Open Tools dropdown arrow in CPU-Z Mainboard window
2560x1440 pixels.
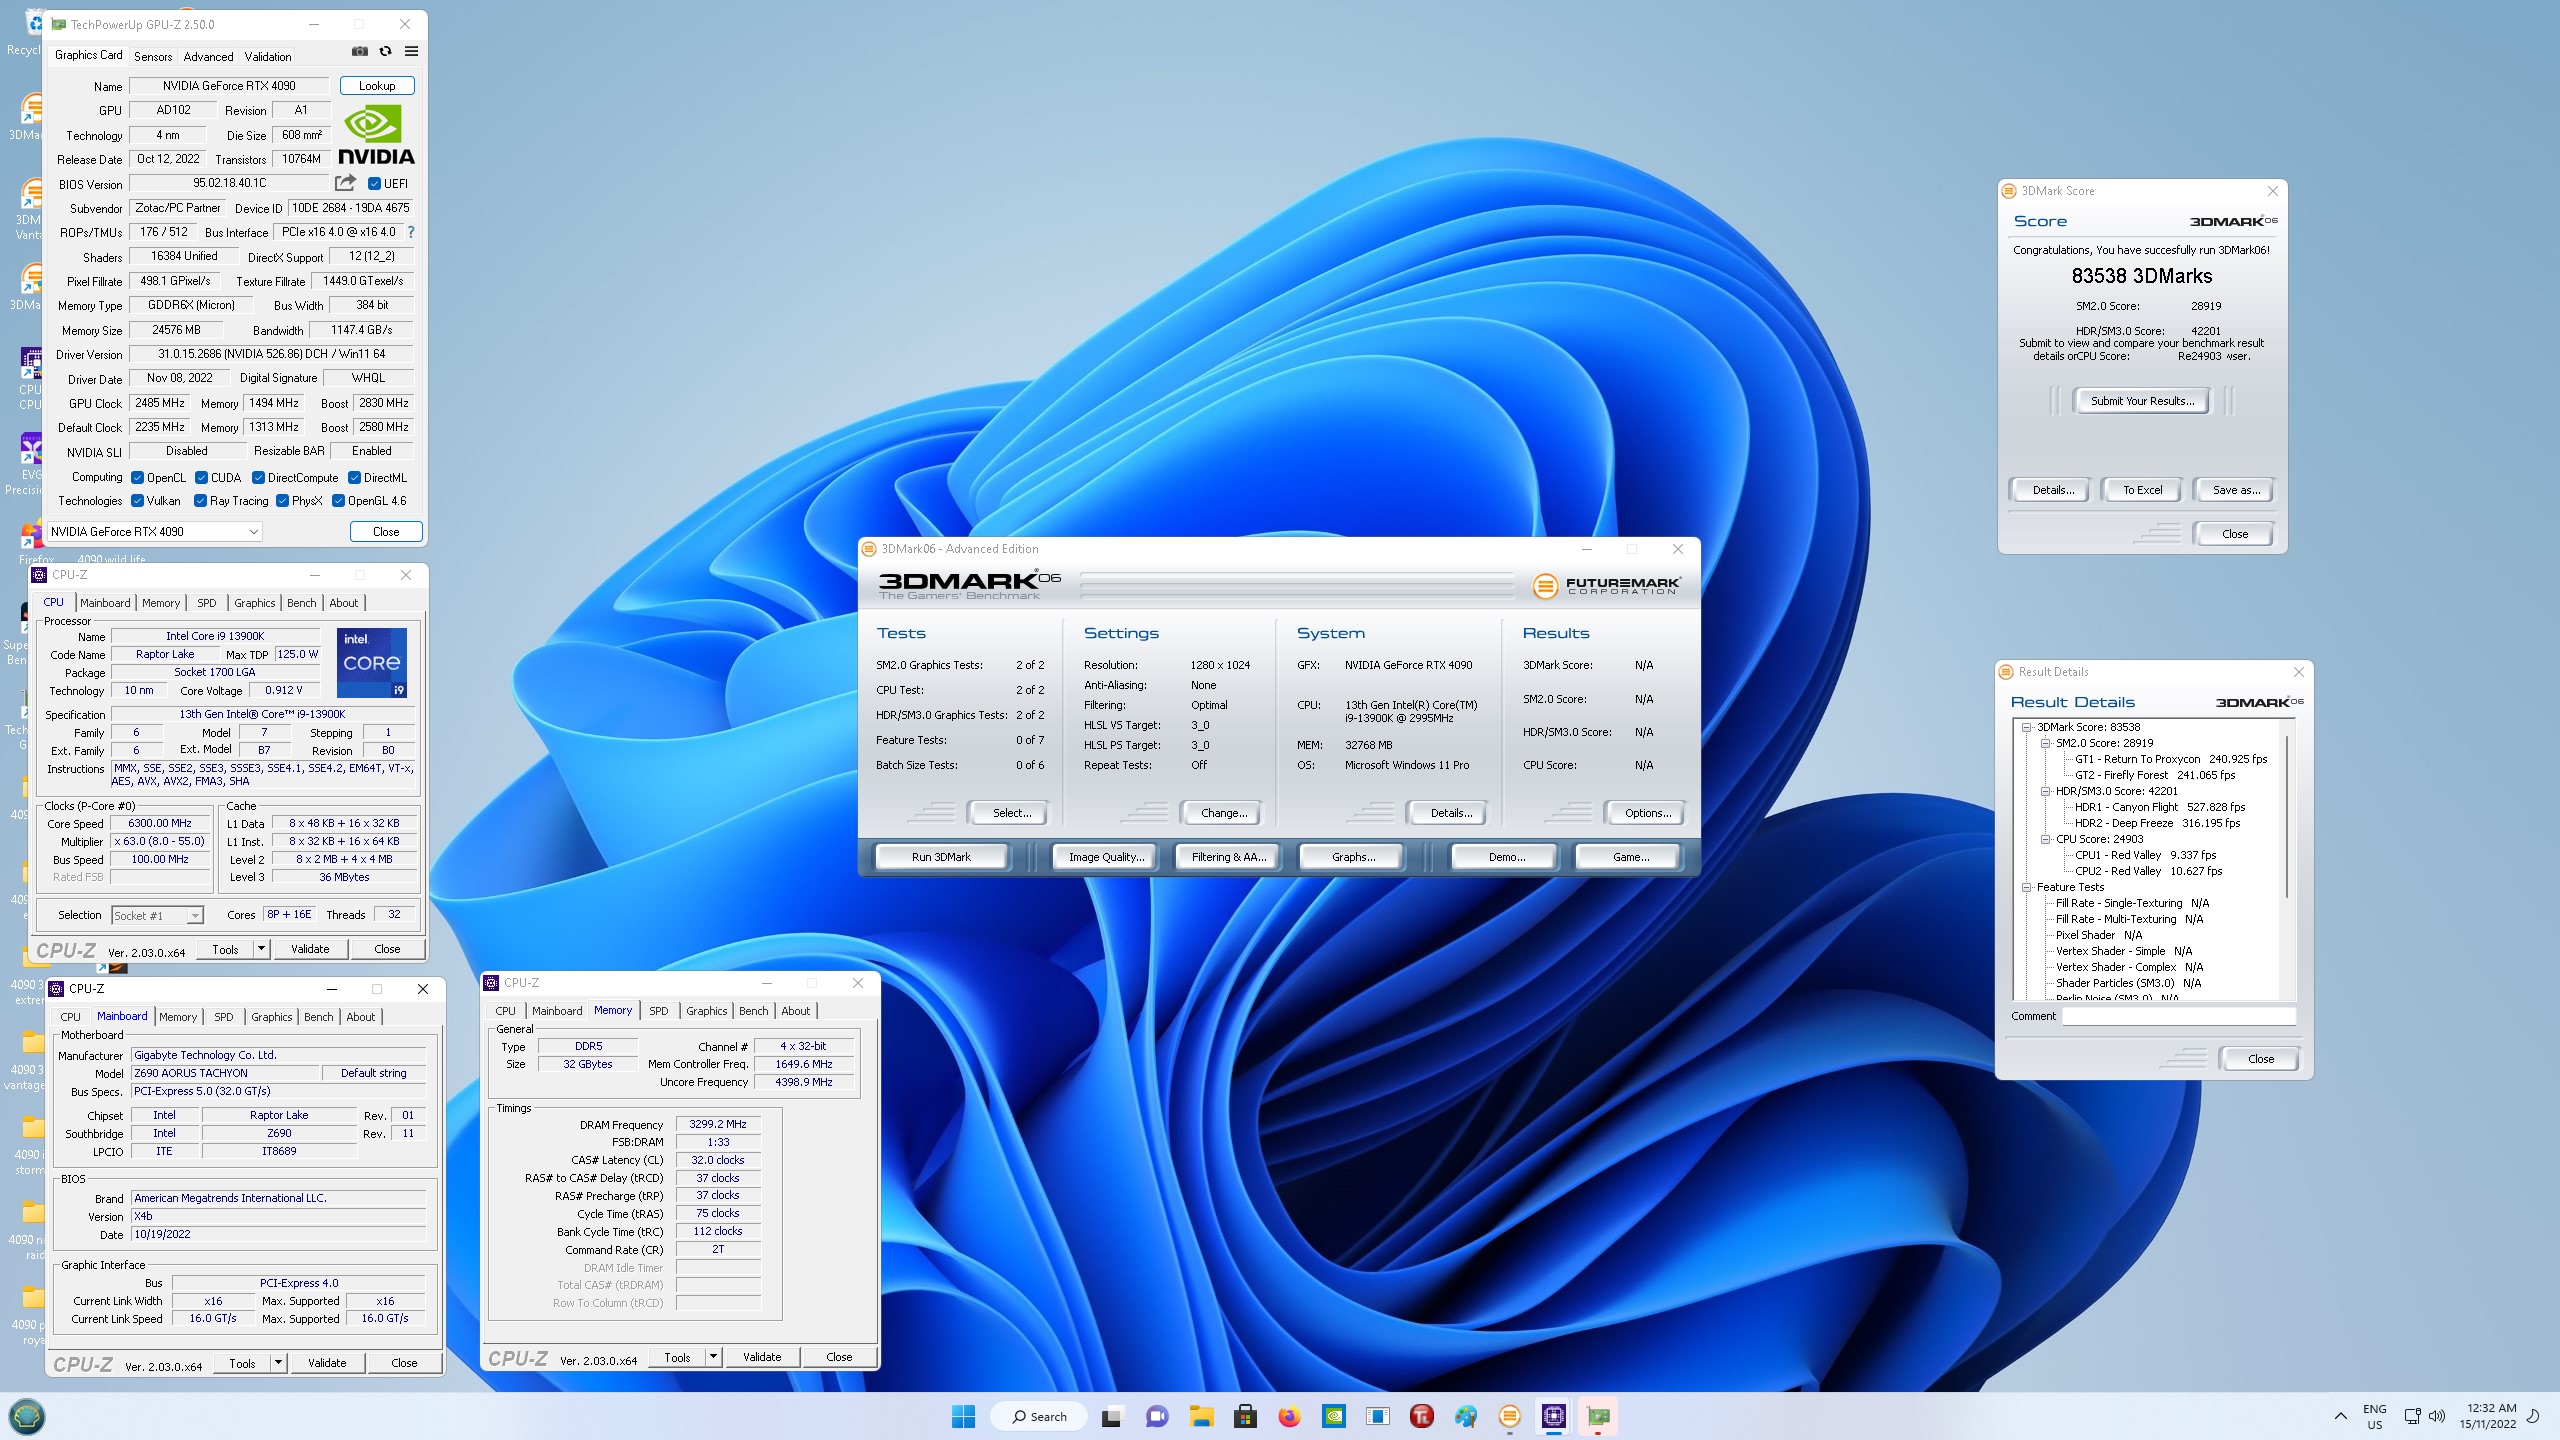[x=278, y=1363]
